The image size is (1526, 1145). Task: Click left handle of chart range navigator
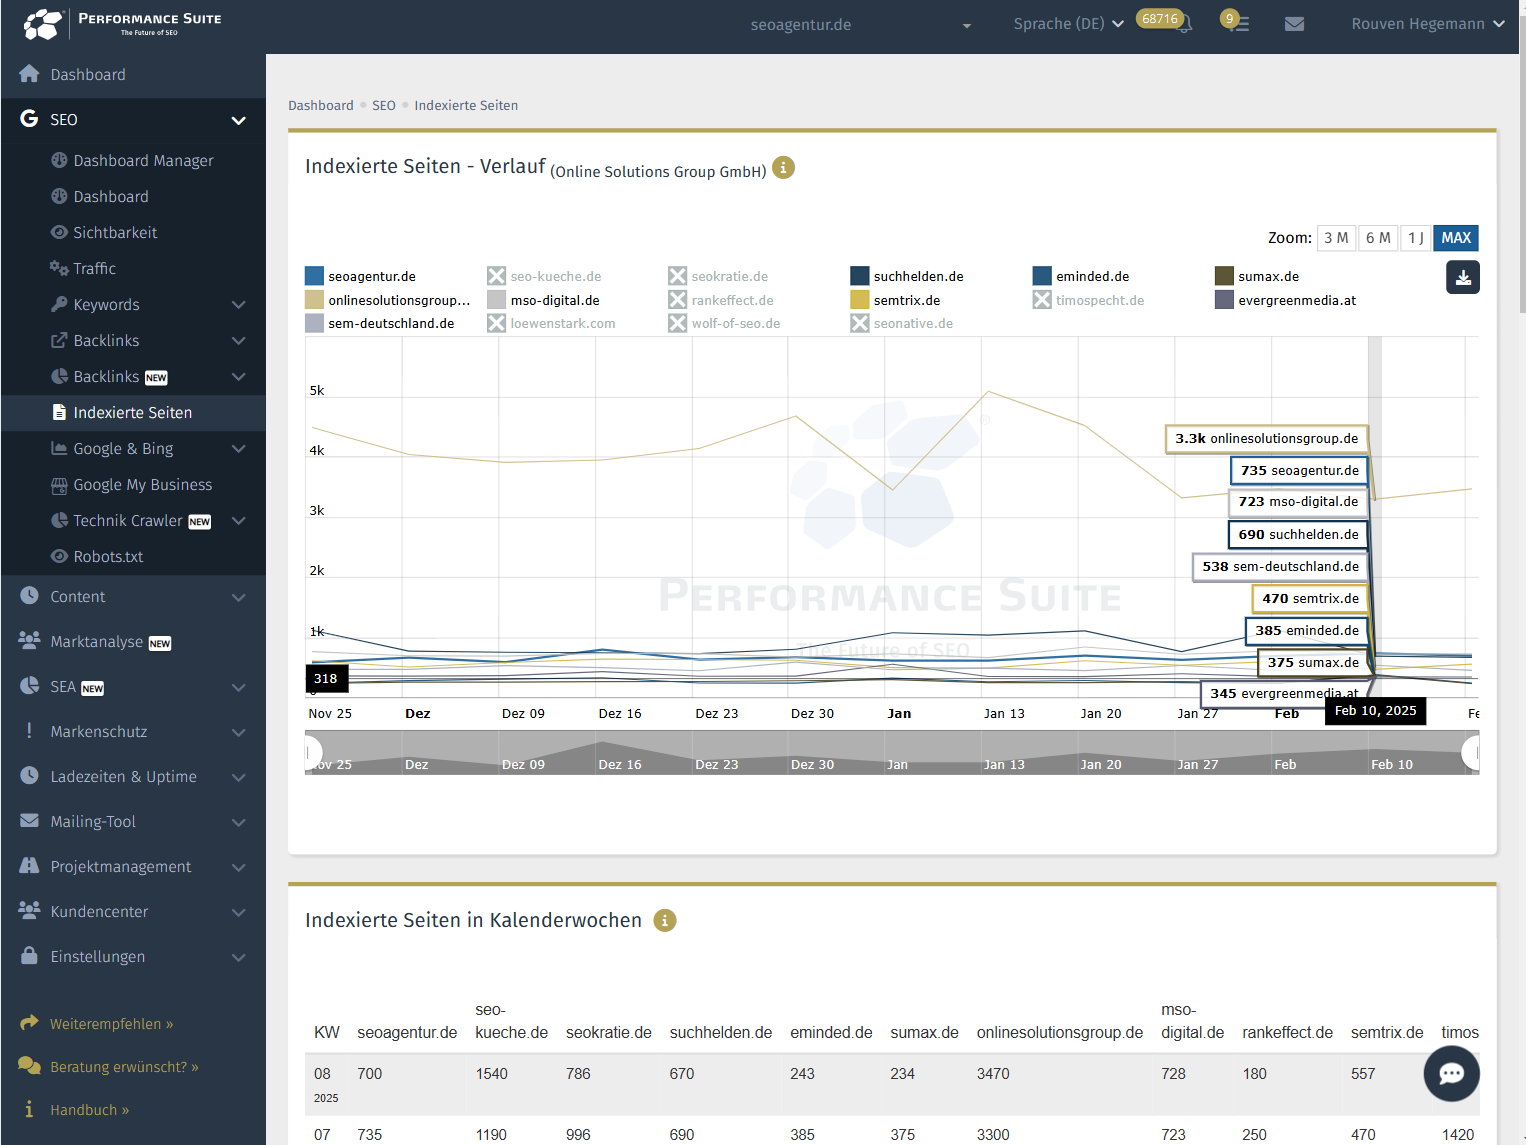tap(312, 752)
